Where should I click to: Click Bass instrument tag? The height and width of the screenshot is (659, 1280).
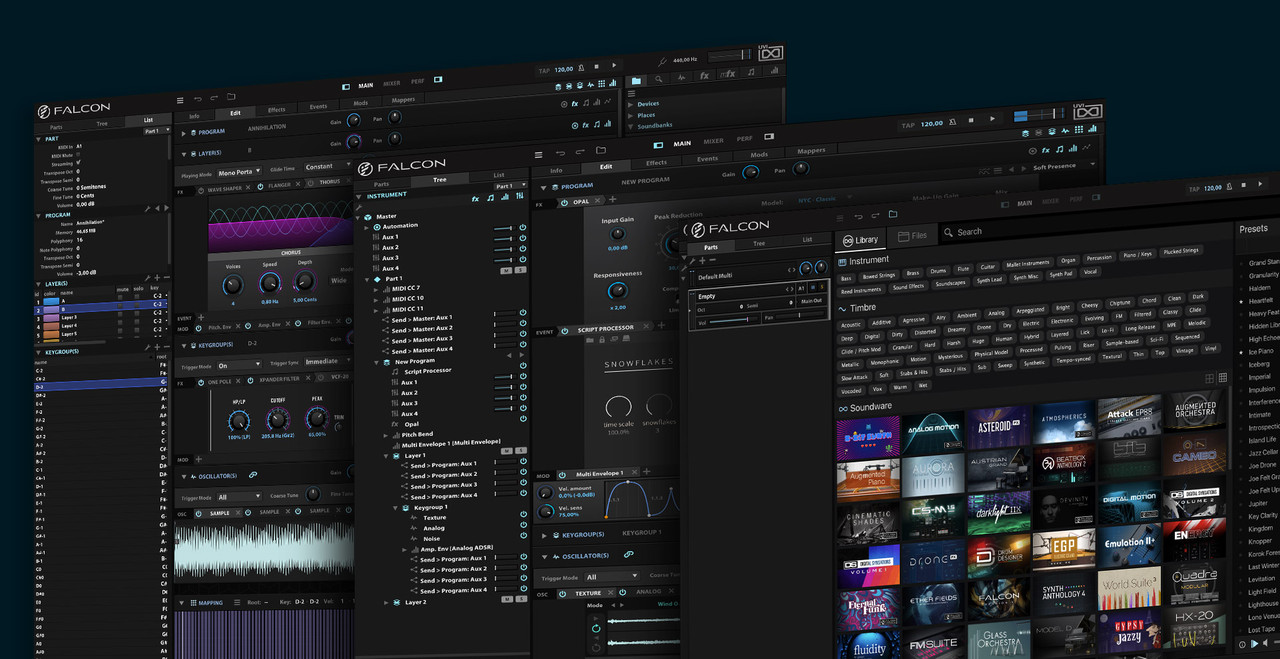(x=847, y=278)
